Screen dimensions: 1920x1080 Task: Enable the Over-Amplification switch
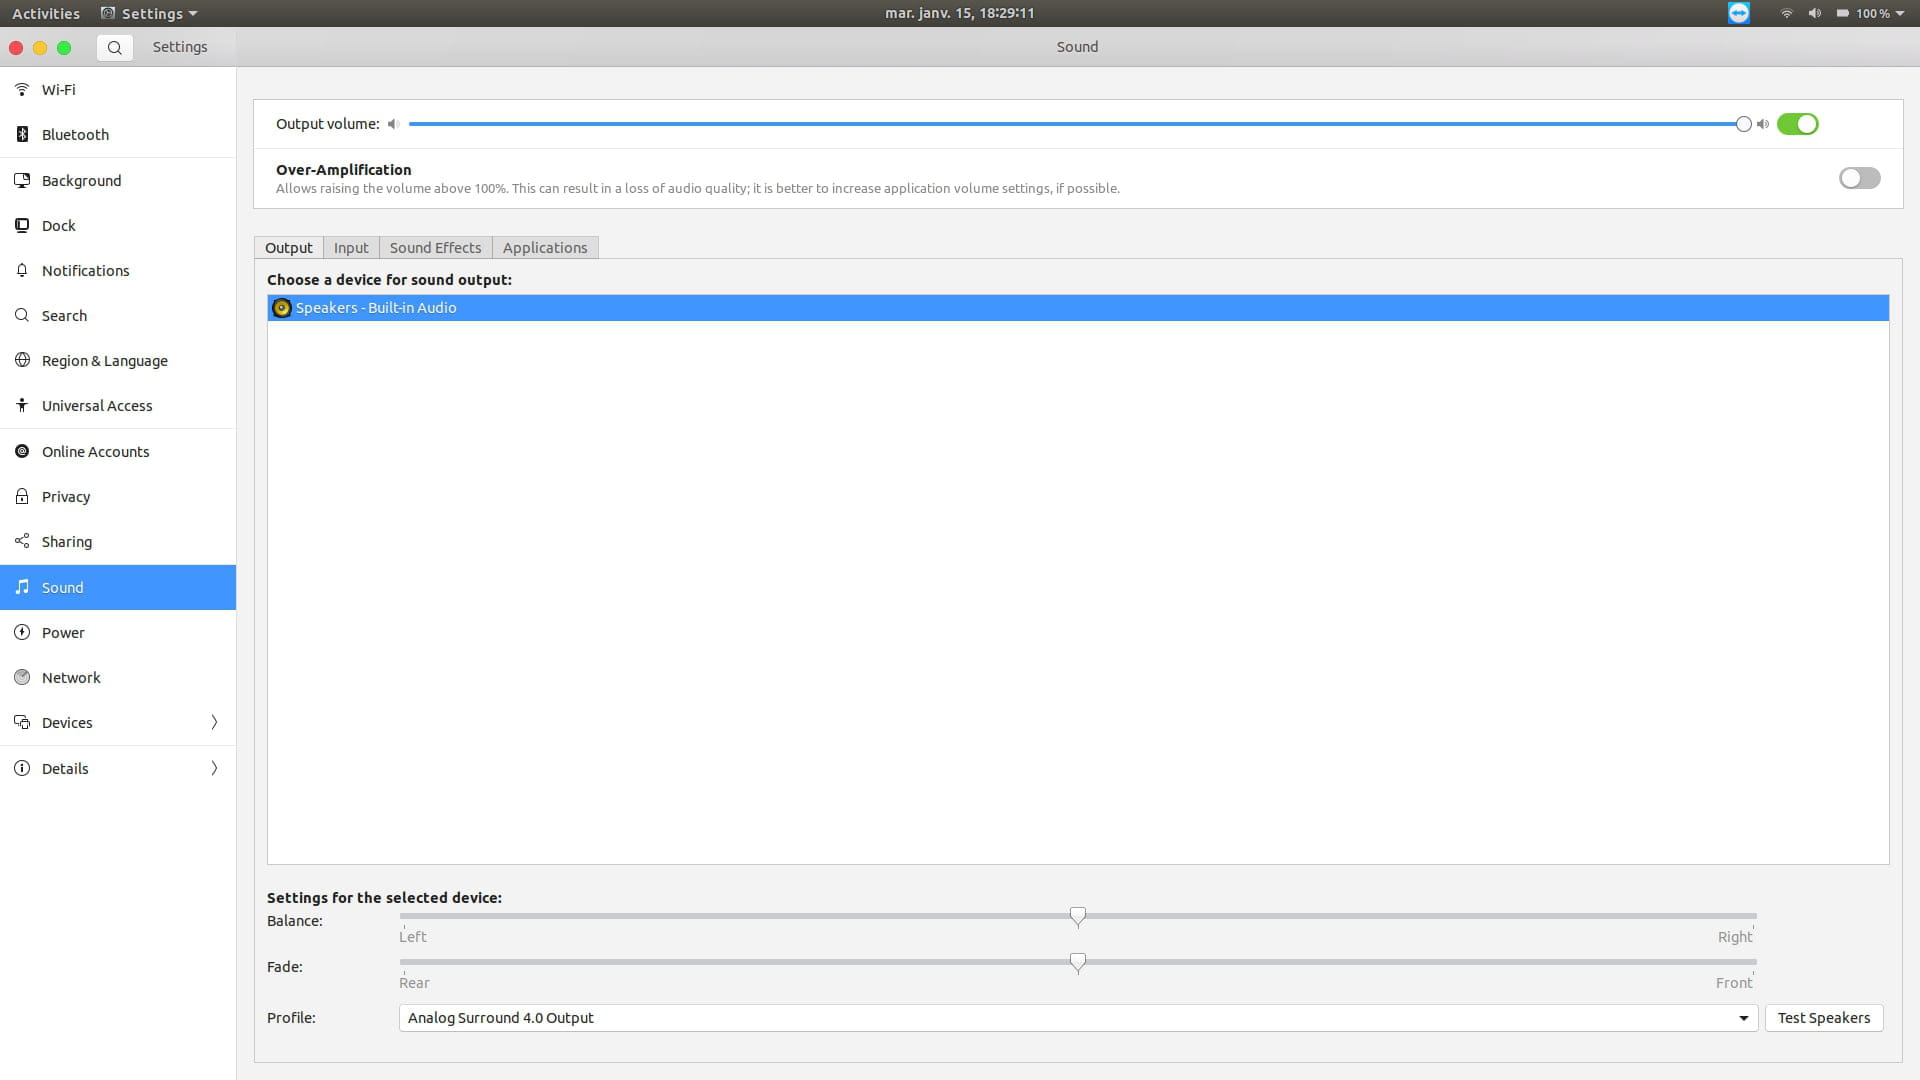(x=1859, y=178)
